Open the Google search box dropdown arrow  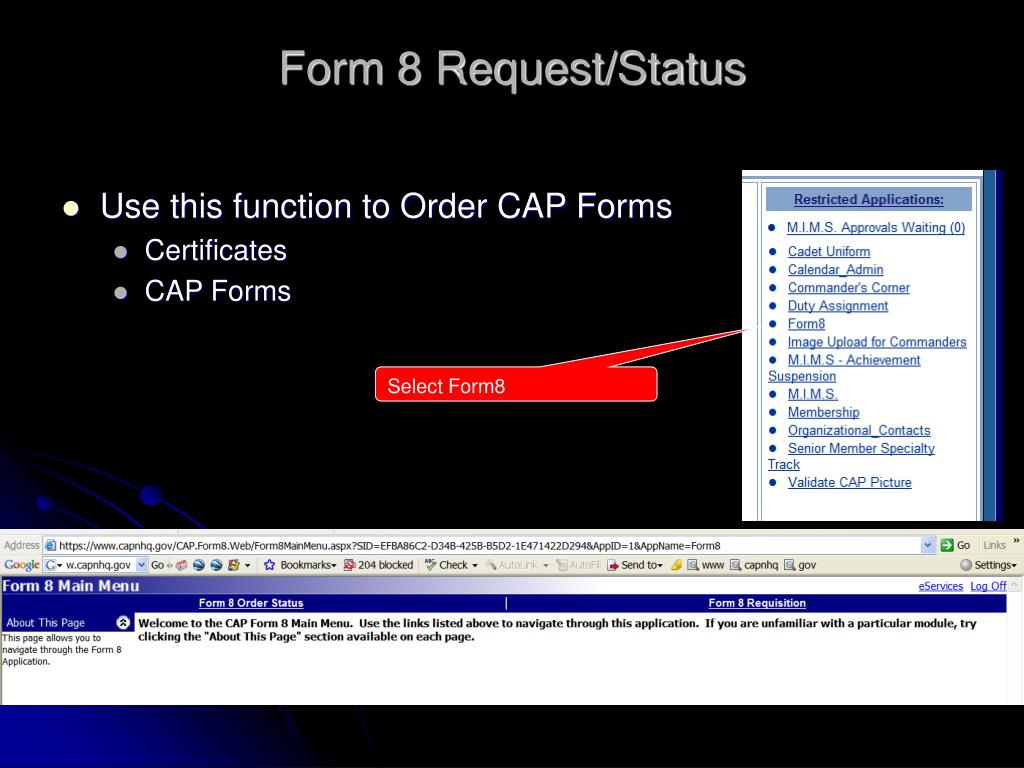[x=142, y=565]
